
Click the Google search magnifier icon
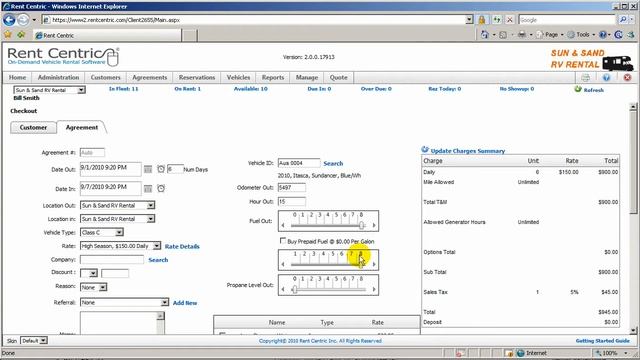[x=623, y=20]
